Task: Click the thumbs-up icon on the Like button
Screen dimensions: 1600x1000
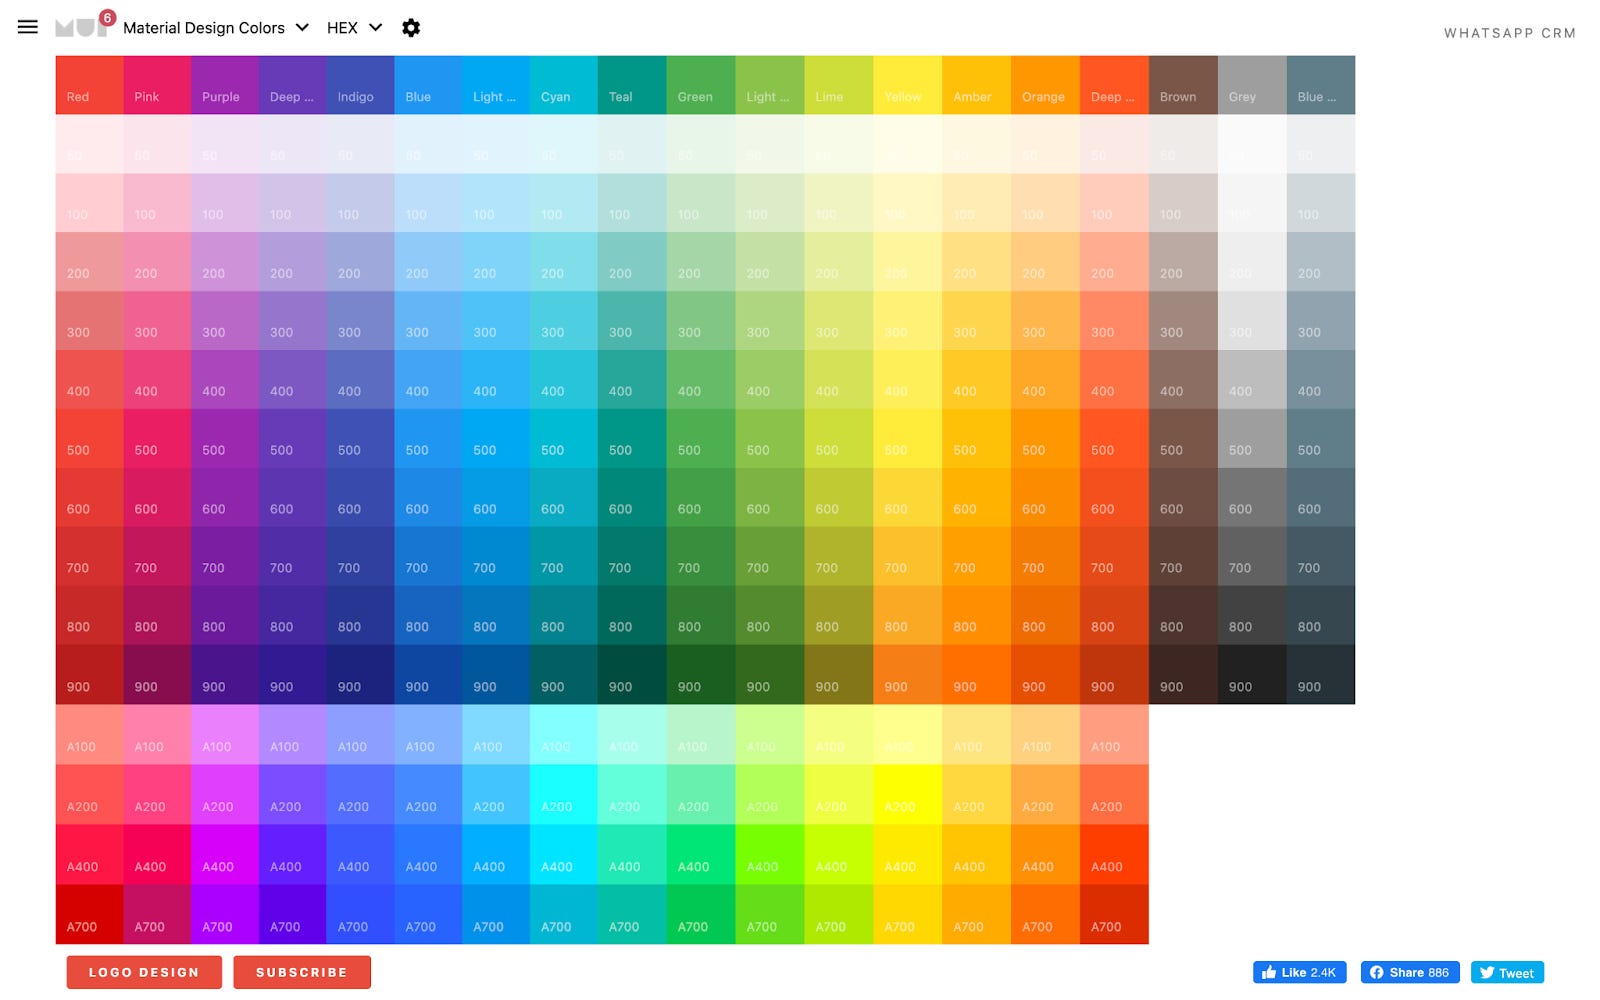Action: 1270,971
